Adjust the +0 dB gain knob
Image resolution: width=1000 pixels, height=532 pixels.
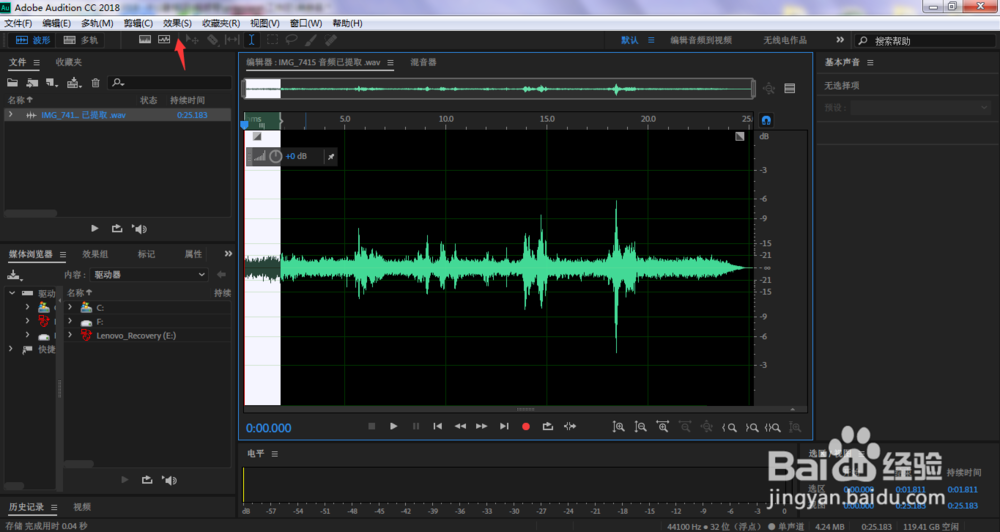pos(276,156)
